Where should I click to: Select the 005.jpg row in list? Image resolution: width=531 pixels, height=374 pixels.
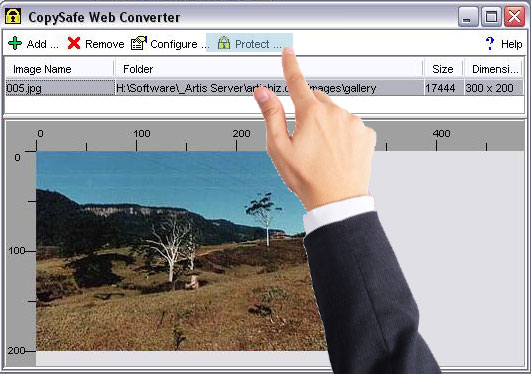[x=264, y=88]
